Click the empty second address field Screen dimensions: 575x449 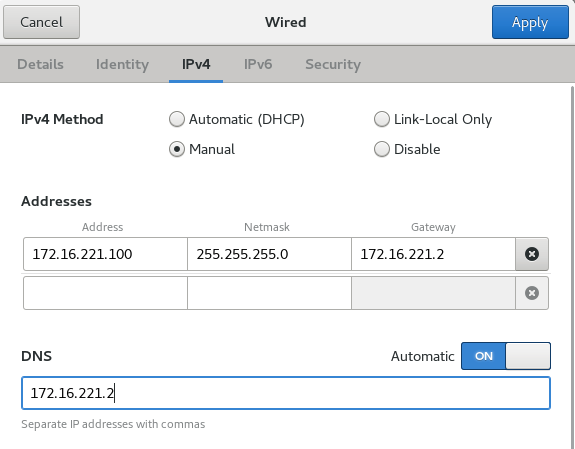pos(105,293)
